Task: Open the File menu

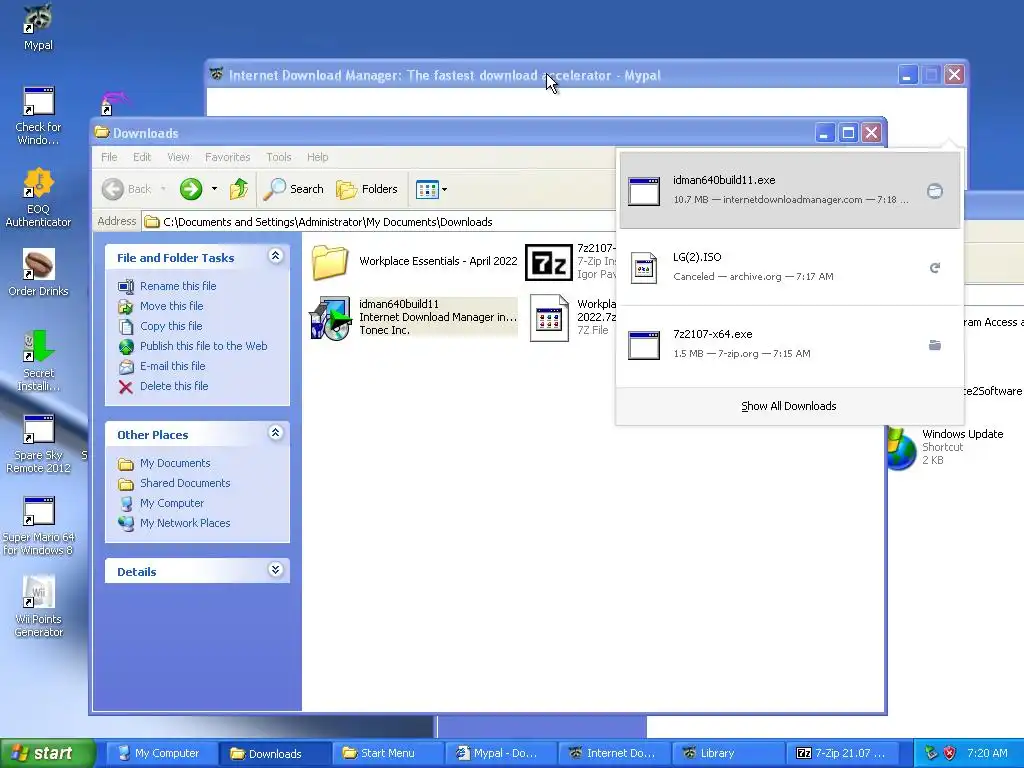Action: [x=109, y=157]
